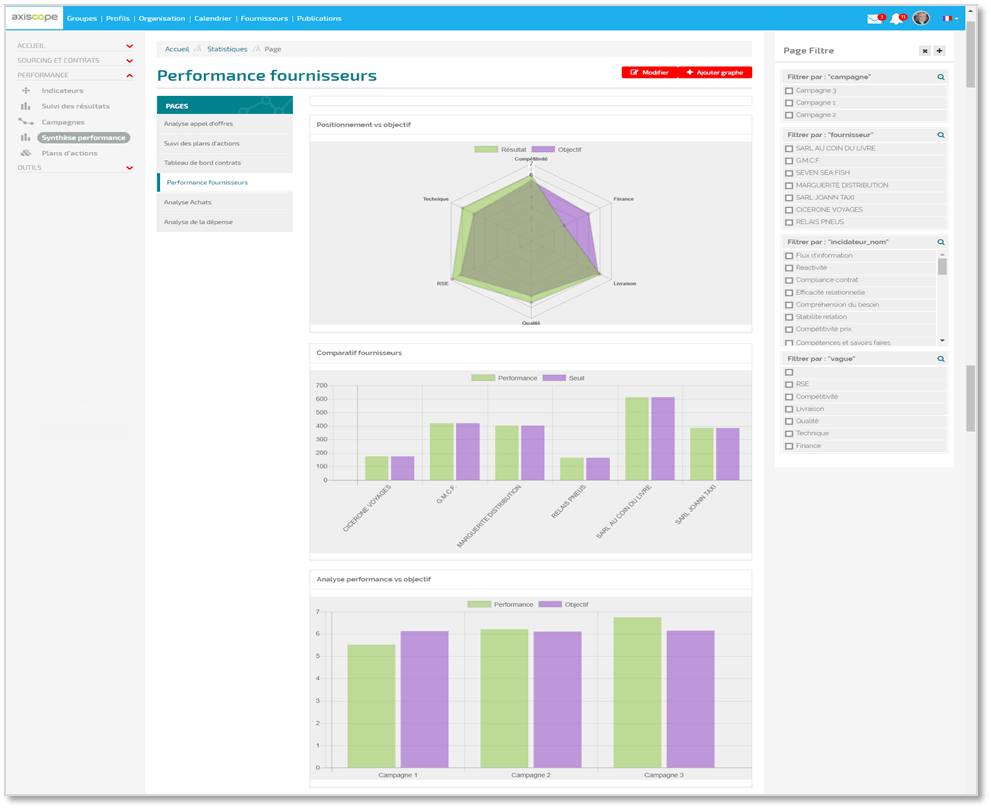
Task: Check the RELAIS PNEUS box
Action: coord(789,222)
